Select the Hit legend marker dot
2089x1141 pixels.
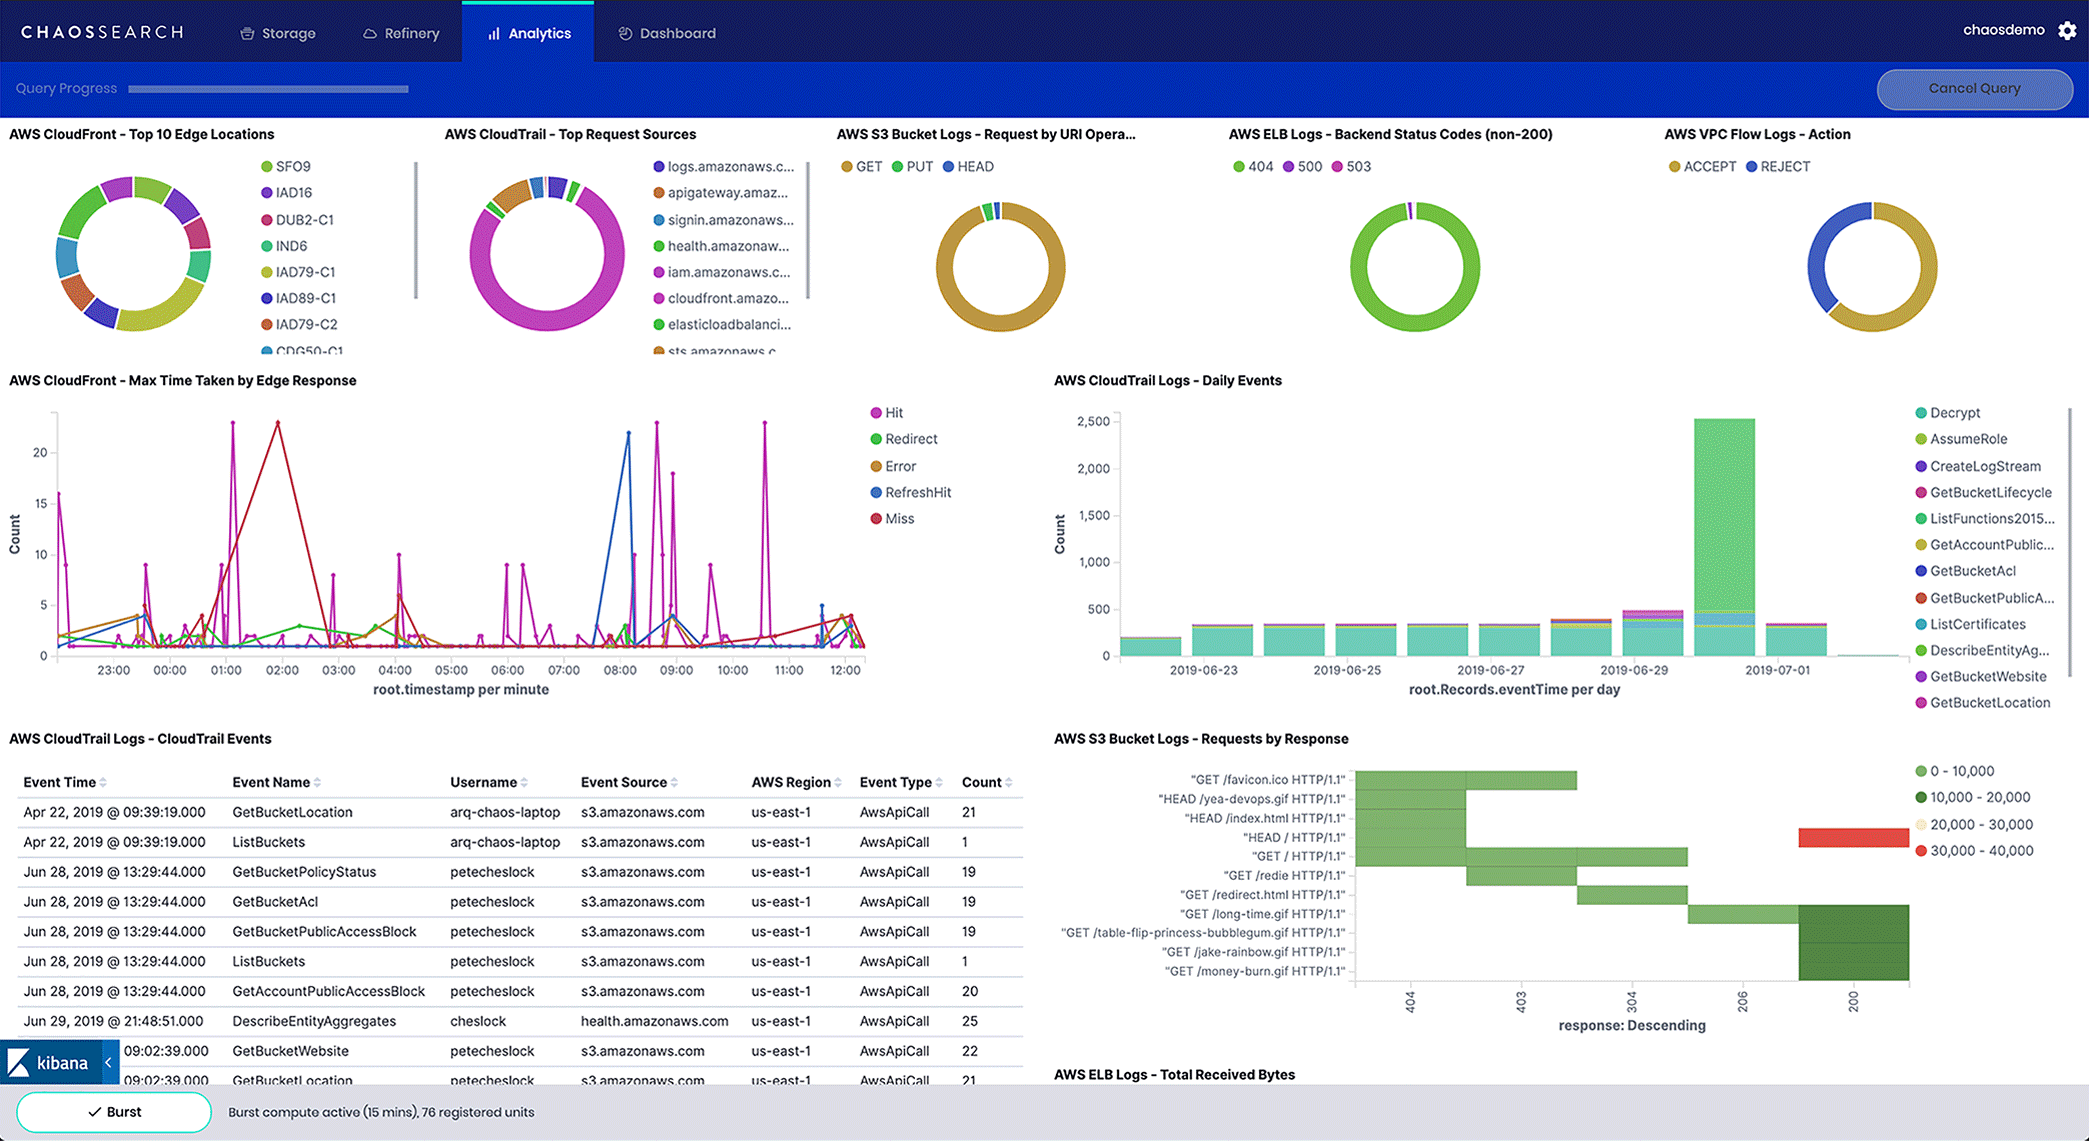click(x=875, y=412)
